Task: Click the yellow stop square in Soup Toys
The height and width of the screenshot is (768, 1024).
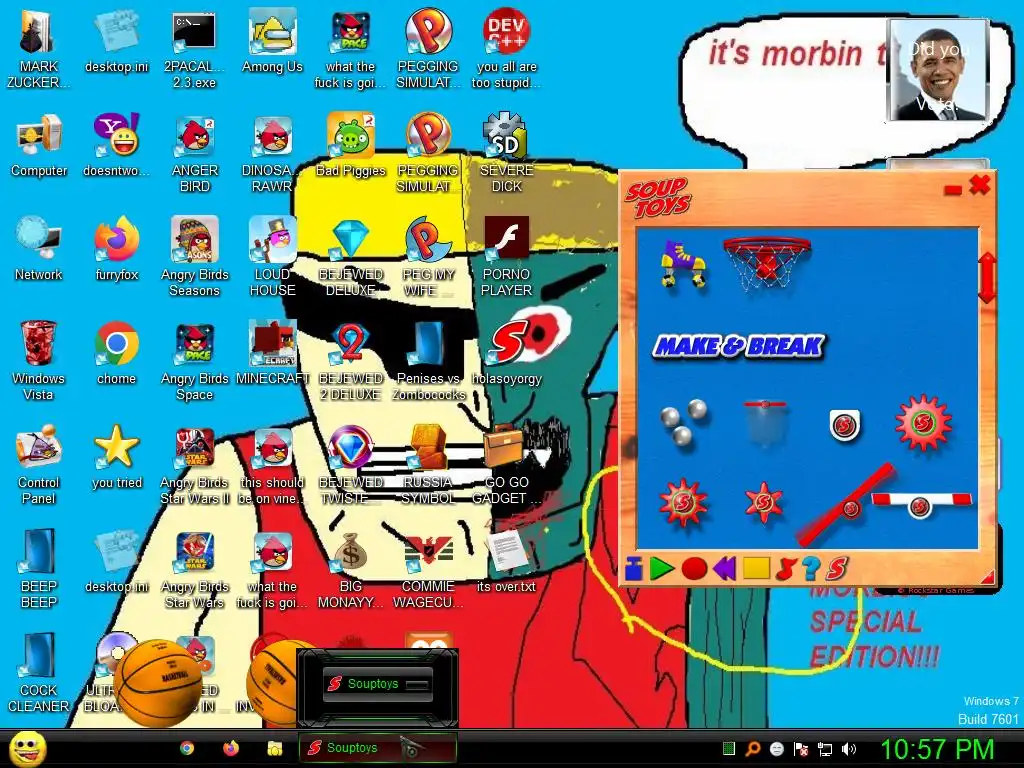Action: (756, 568)
